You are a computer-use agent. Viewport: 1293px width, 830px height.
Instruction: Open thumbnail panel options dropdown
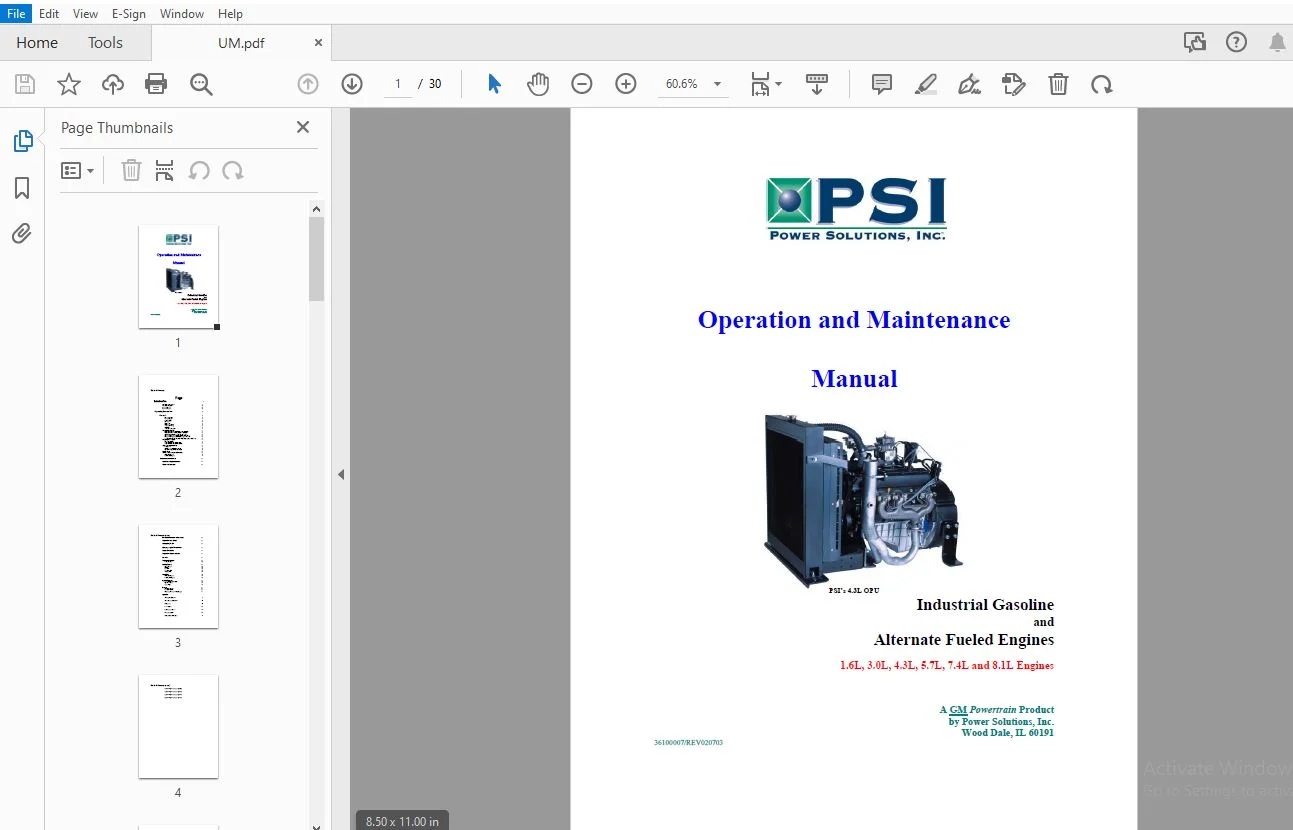point(77,170)
